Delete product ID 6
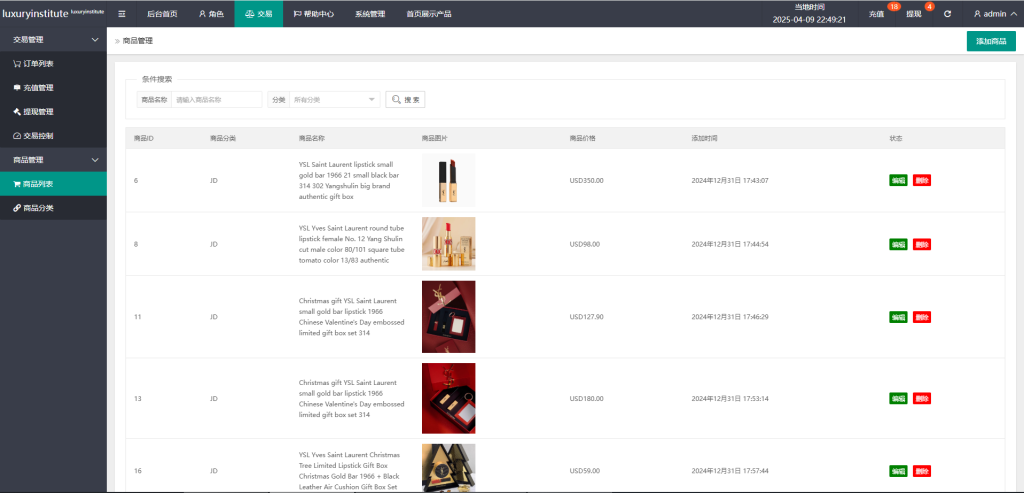The width and height of the screenshot is (1024, 493). pos(921,180)
